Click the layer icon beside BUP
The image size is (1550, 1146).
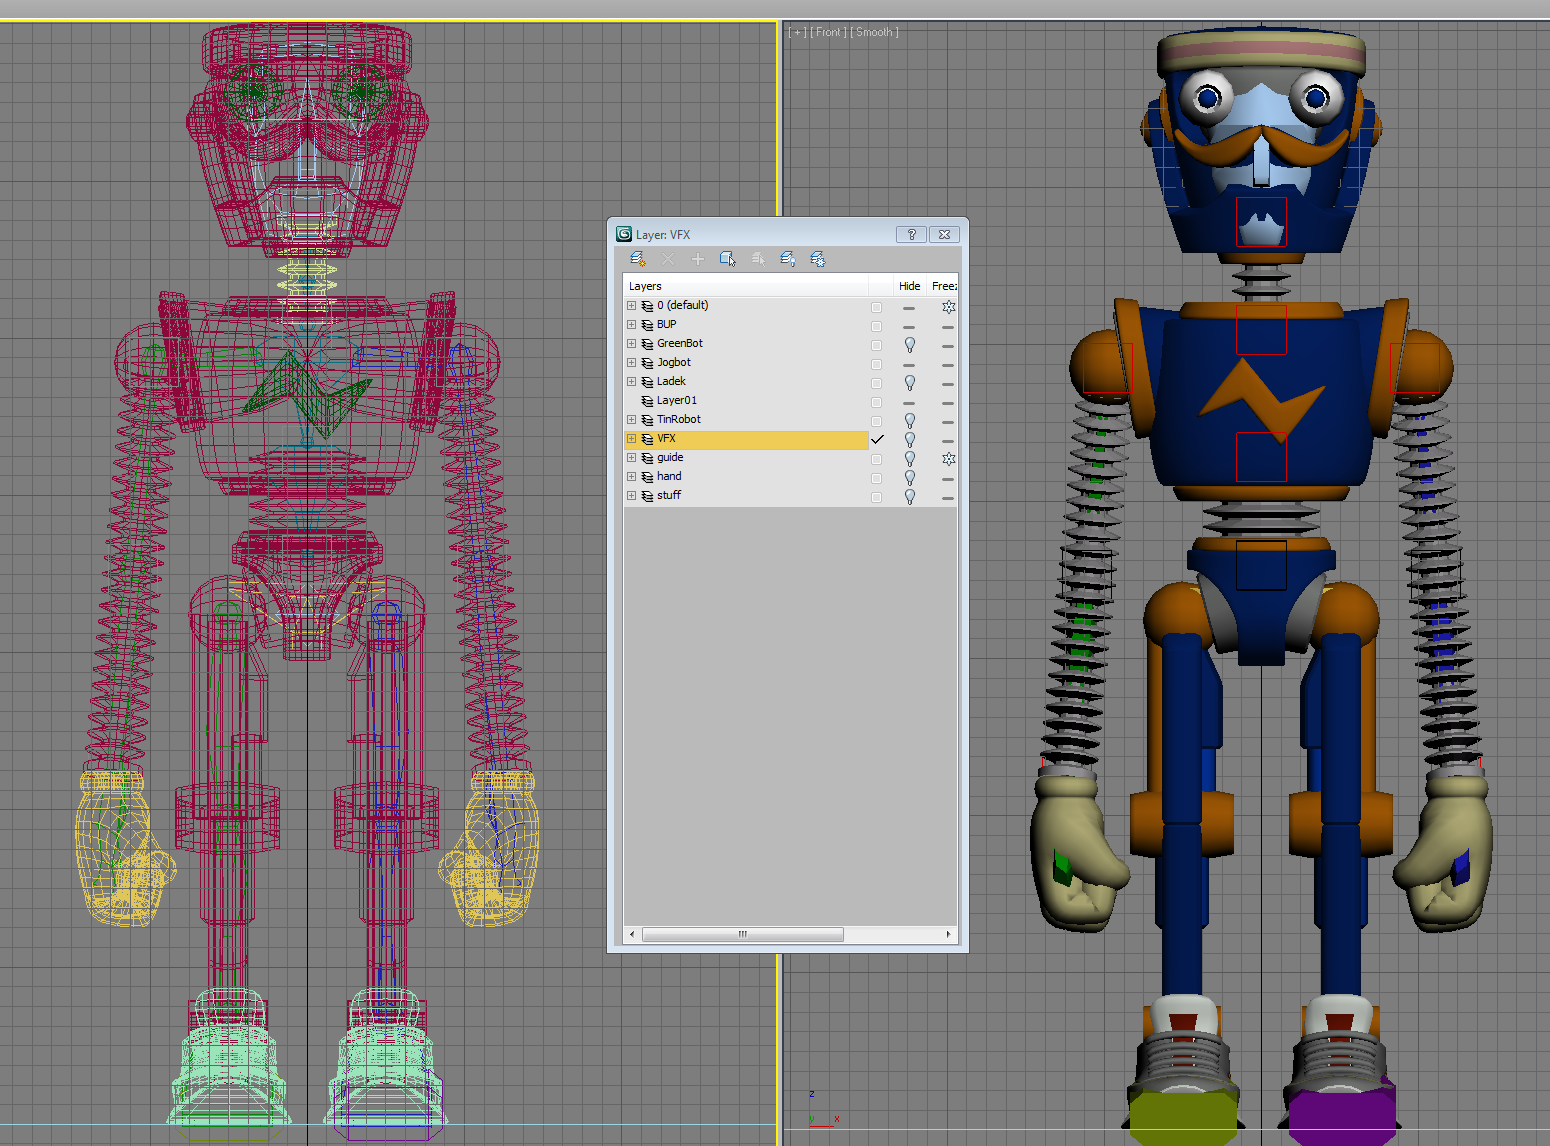[647, 325]
